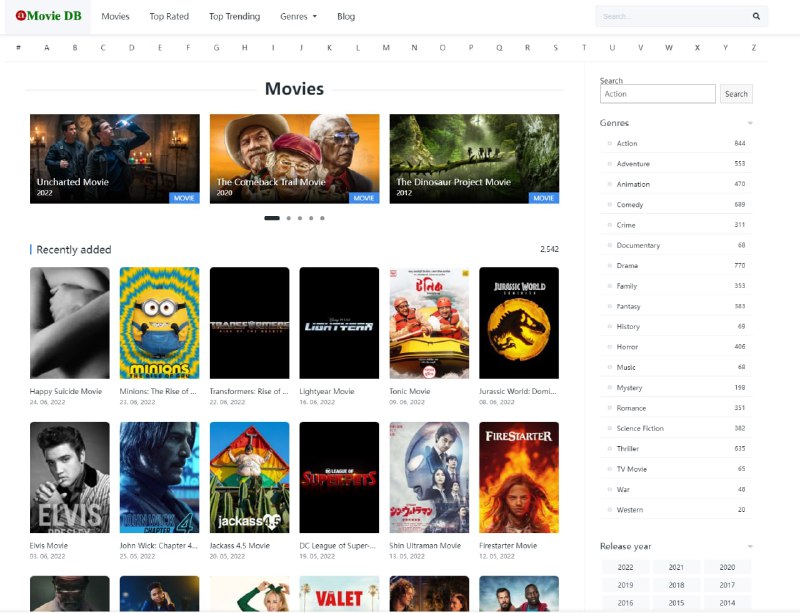Filter titles by the # symbol
The width and height of the screenshot is (800, 613).
[x=18, y=47]
